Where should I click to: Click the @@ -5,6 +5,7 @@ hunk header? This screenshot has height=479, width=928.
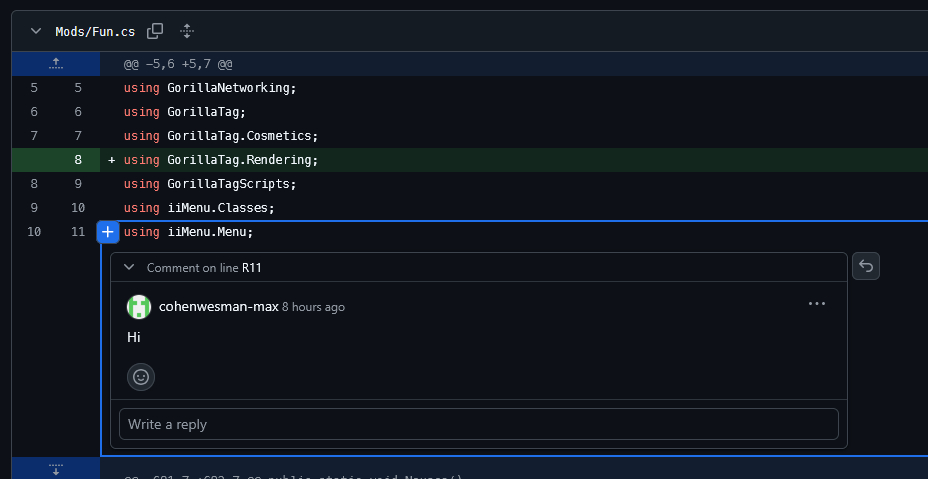coord(178,64)
